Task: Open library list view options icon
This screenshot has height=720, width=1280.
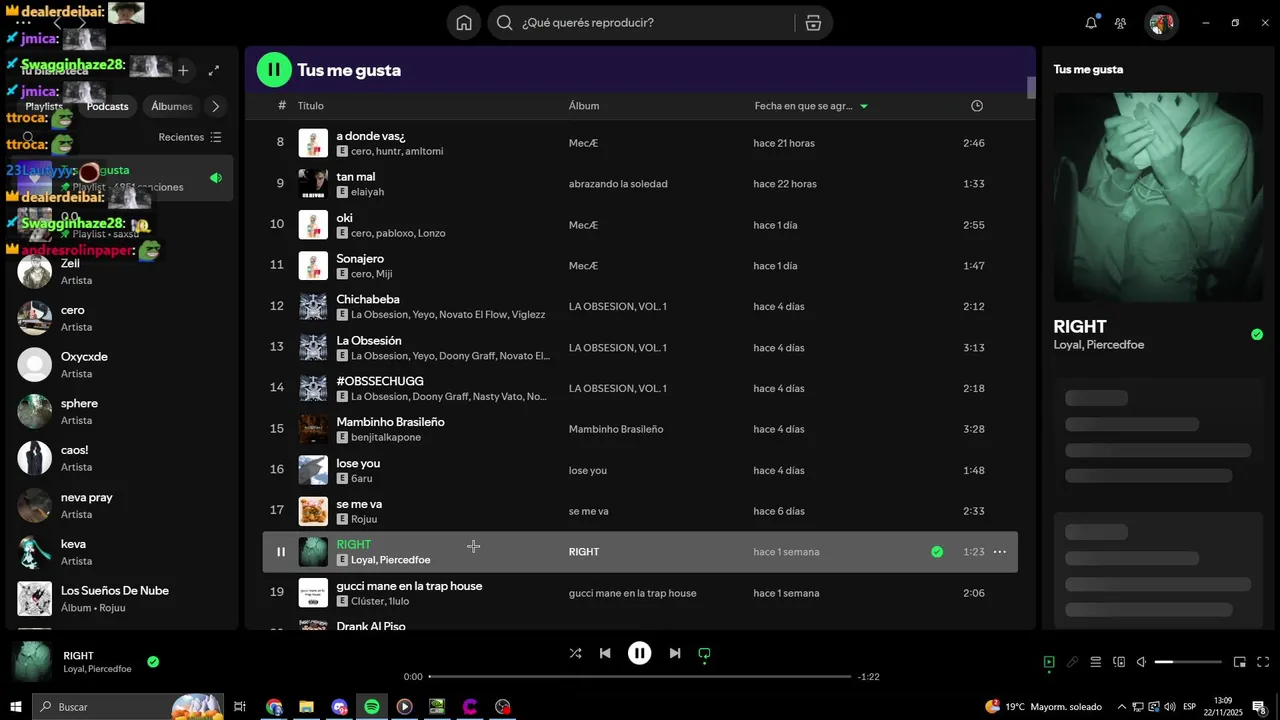Action: [x=216, y=137]
